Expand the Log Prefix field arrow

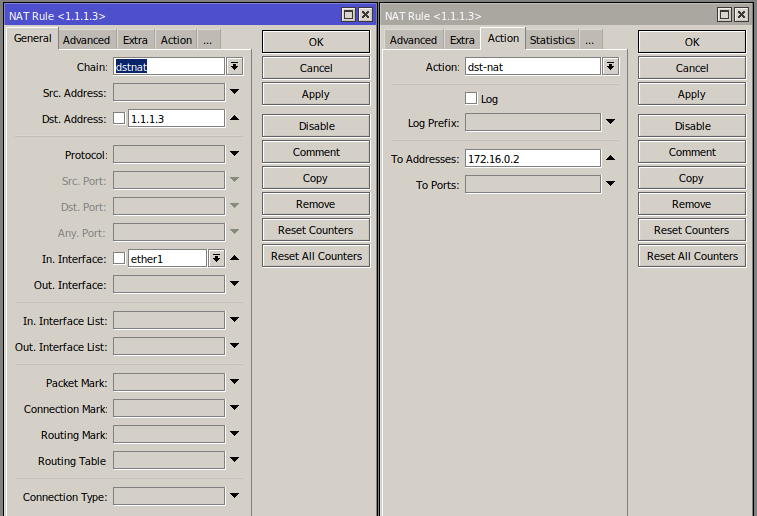(x=611, y=122)
